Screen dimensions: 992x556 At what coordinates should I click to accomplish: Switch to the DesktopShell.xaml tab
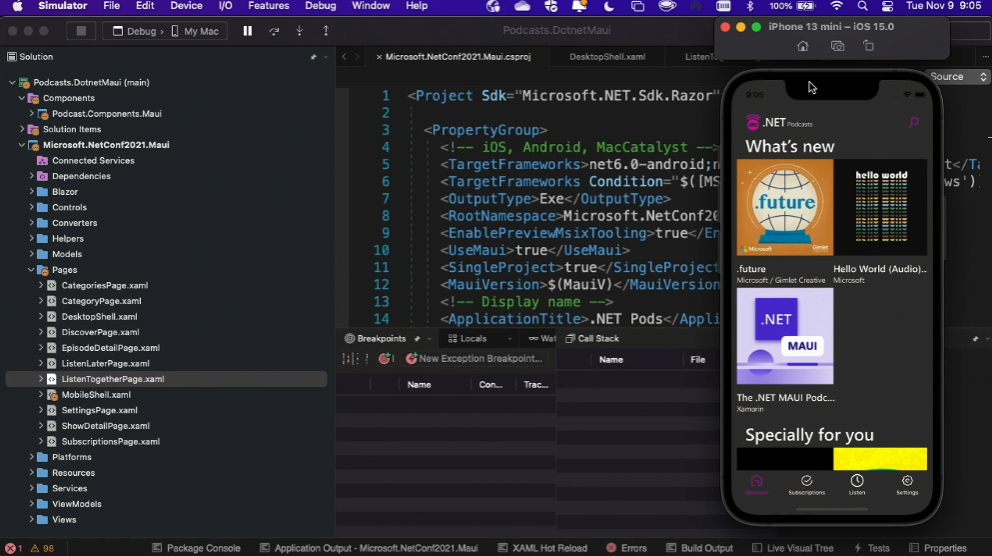pyautogui.click(x=606, y=57)
